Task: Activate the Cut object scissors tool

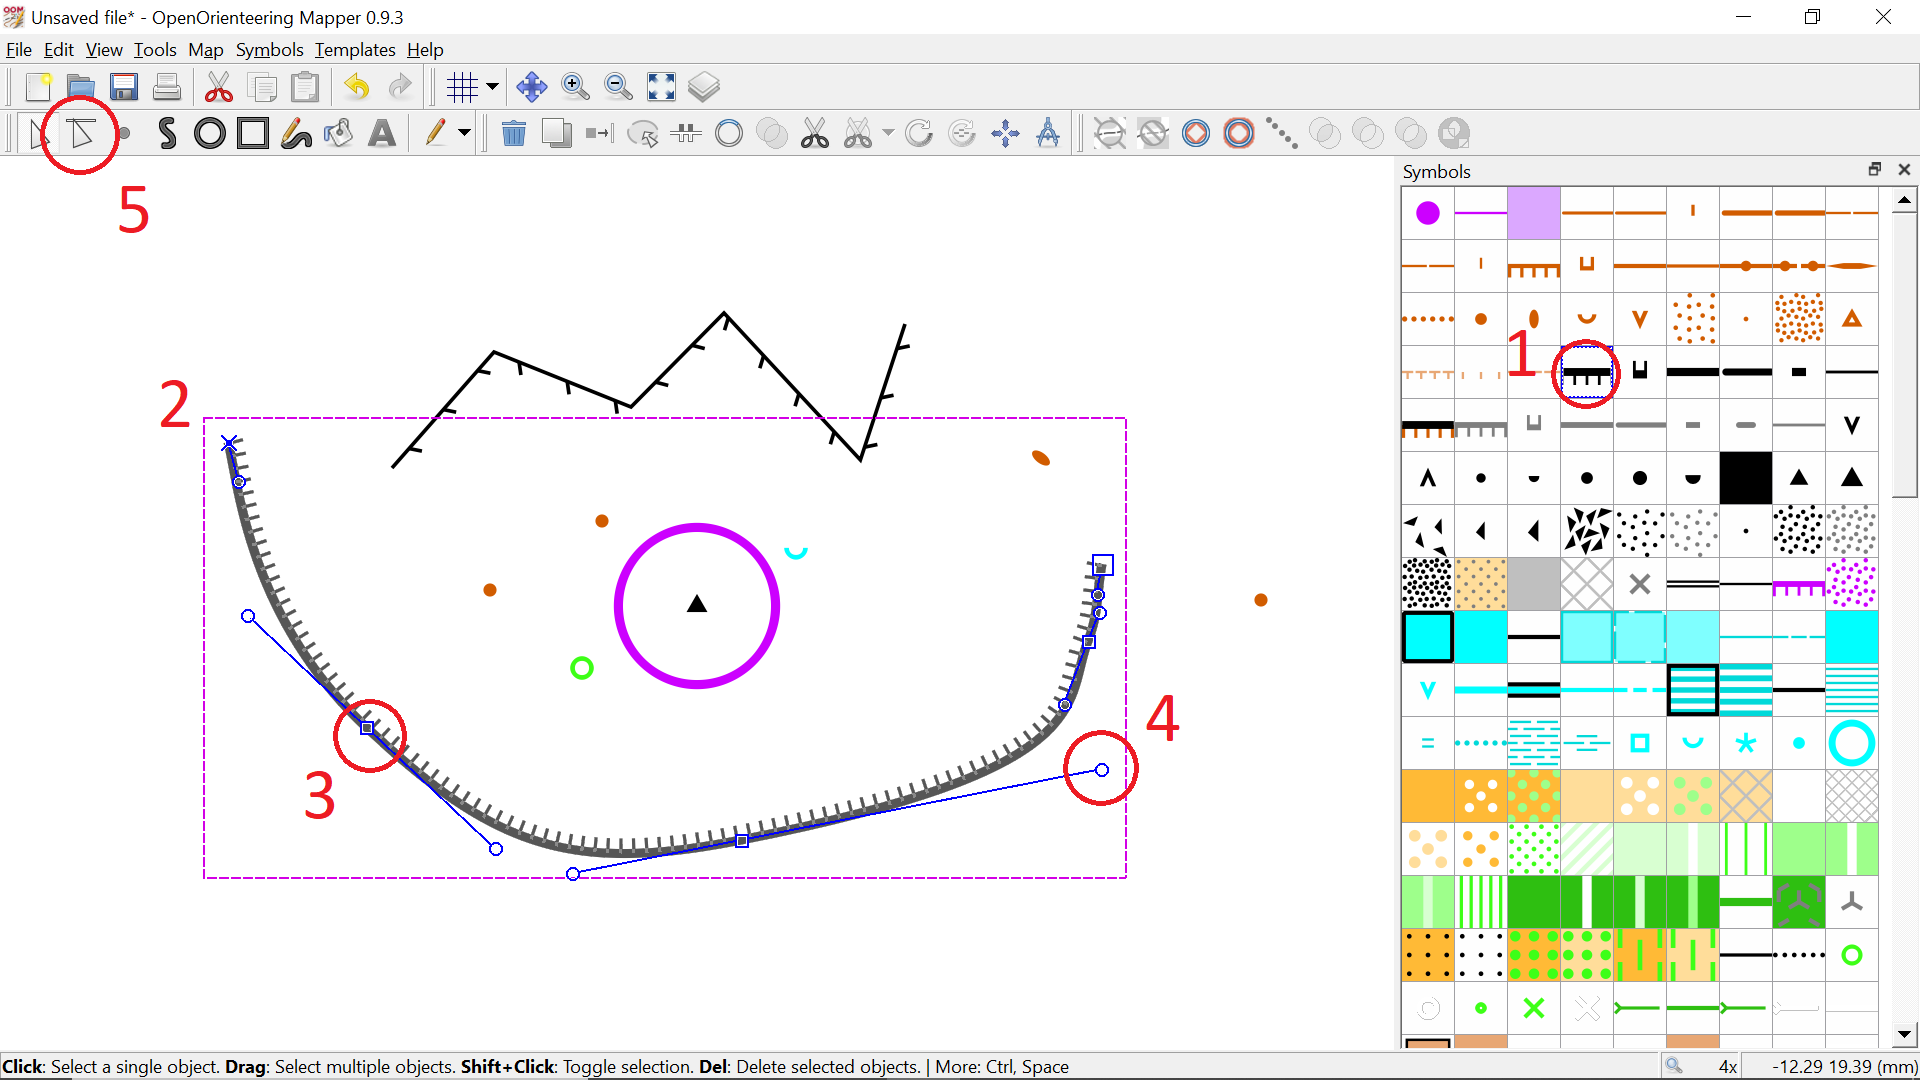Action: coord(815,133)
